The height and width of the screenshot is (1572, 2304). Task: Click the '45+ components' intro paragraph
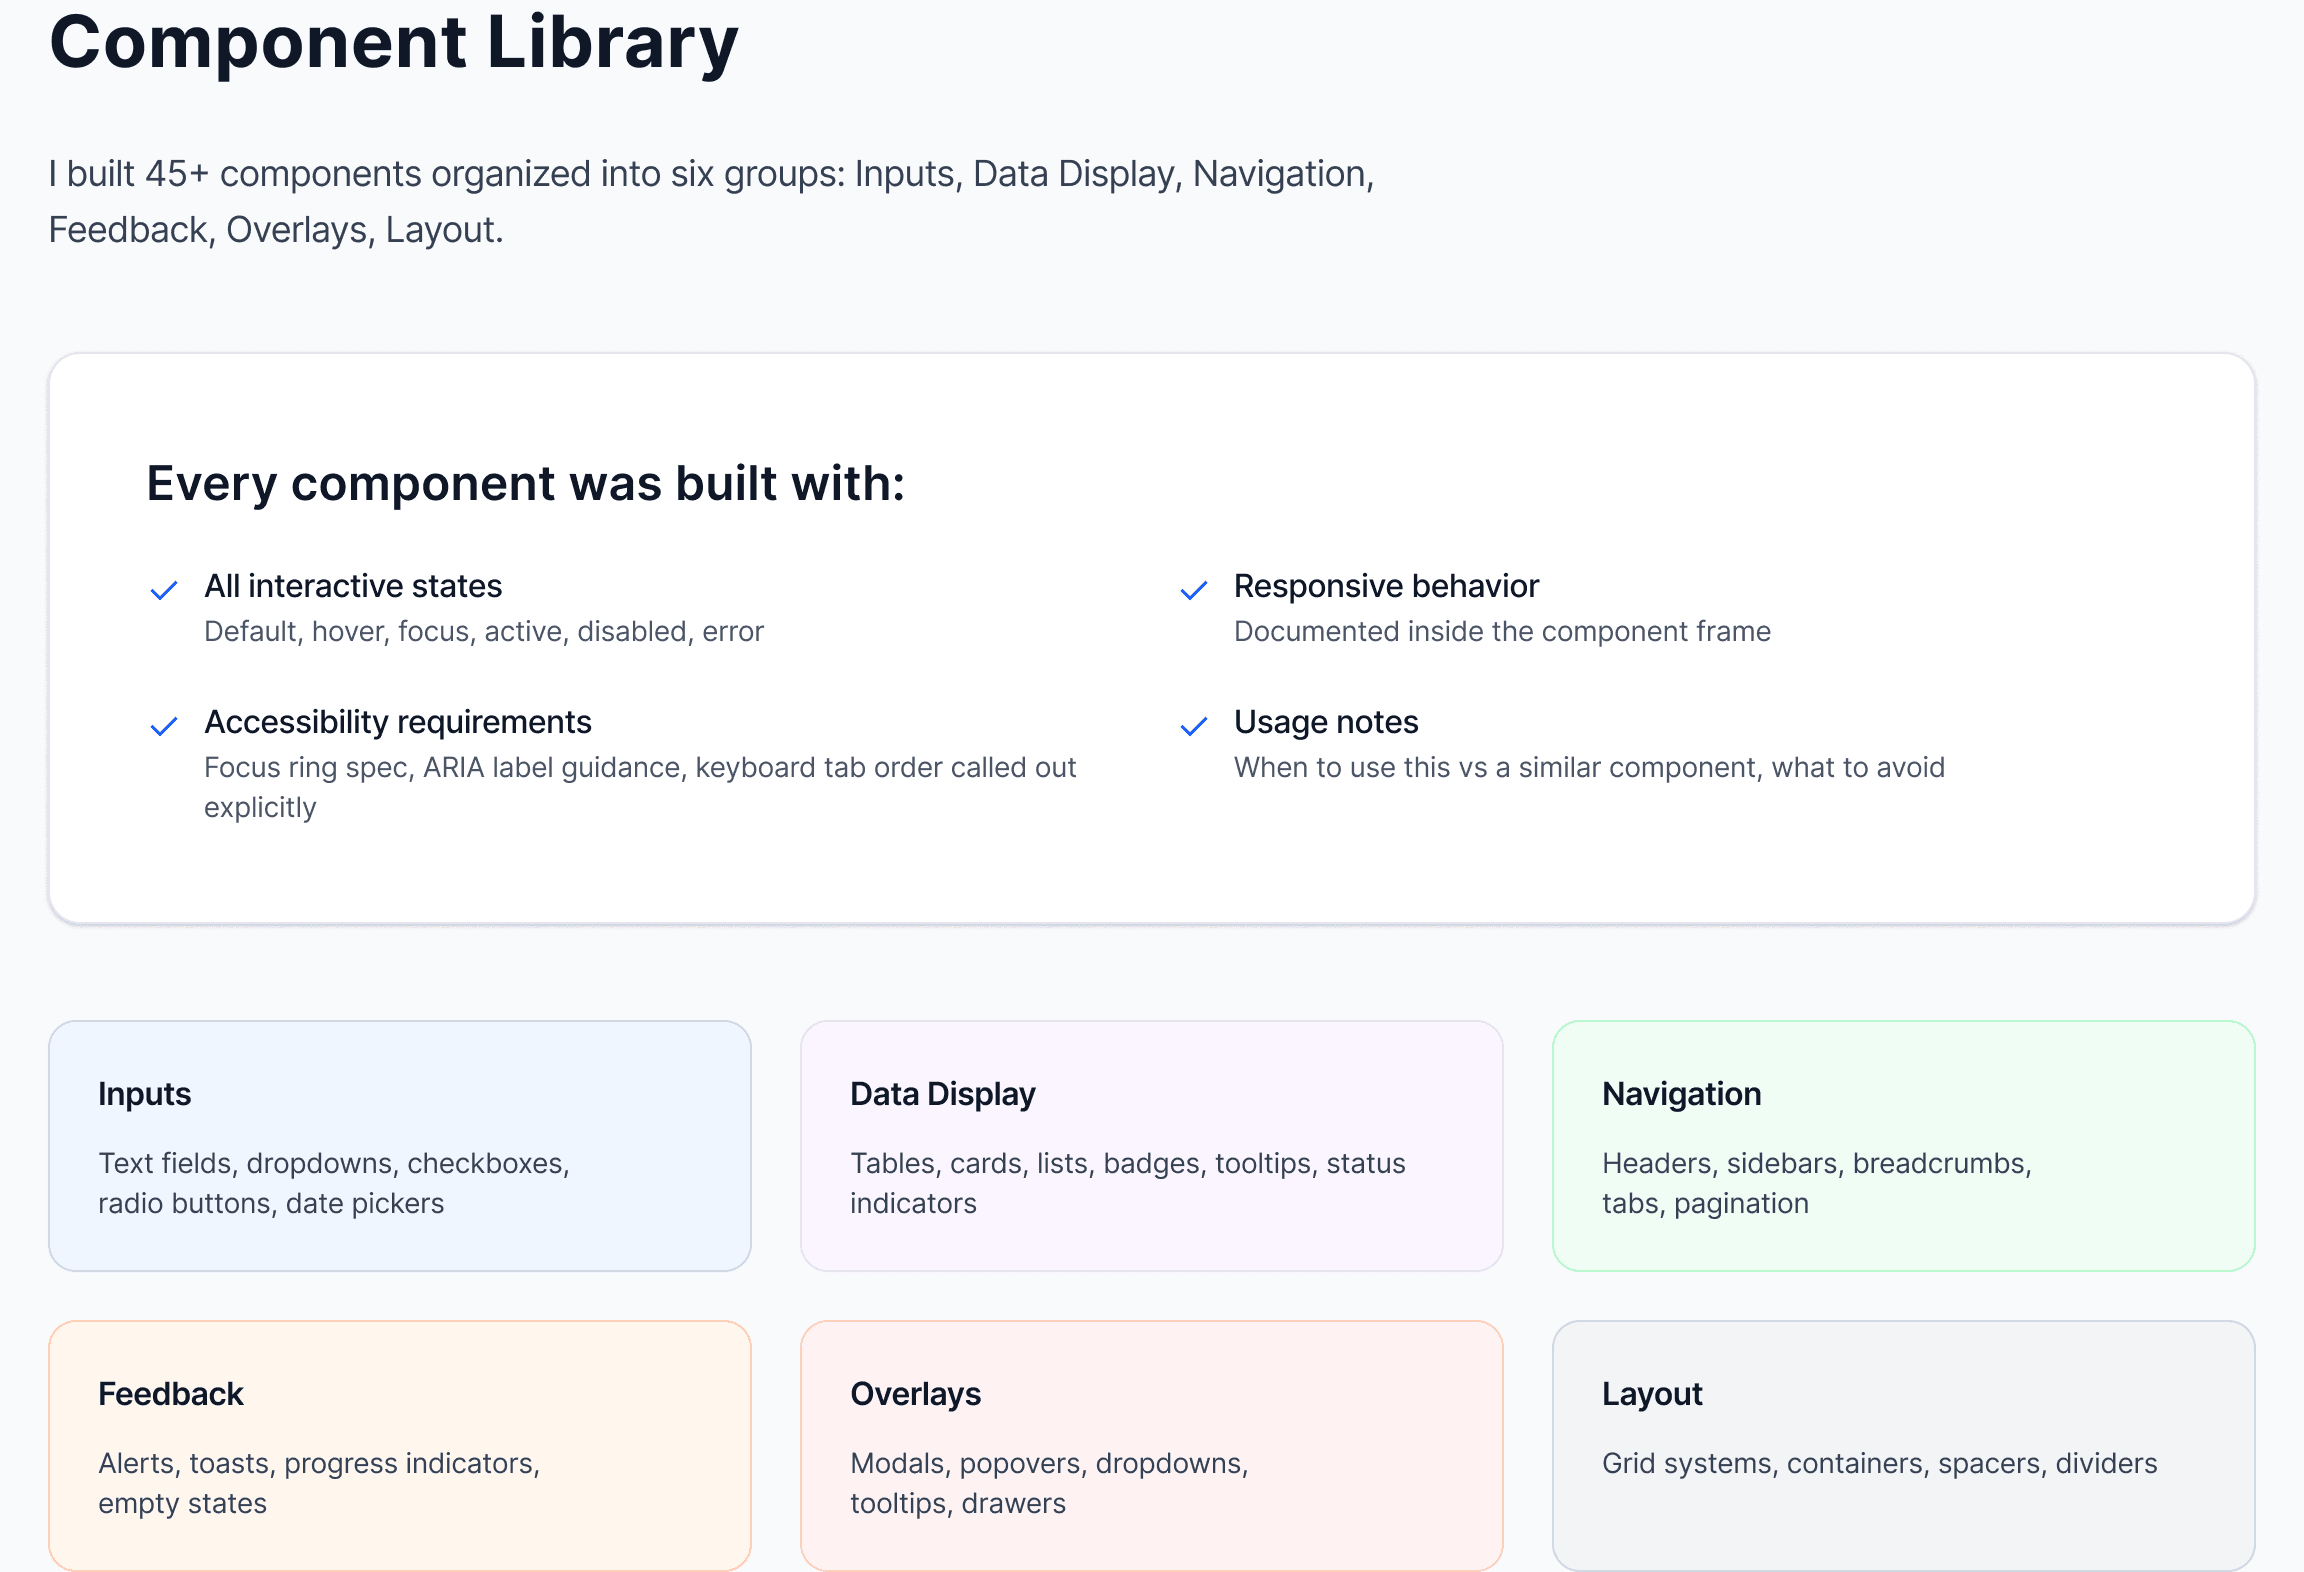point(711,201)
